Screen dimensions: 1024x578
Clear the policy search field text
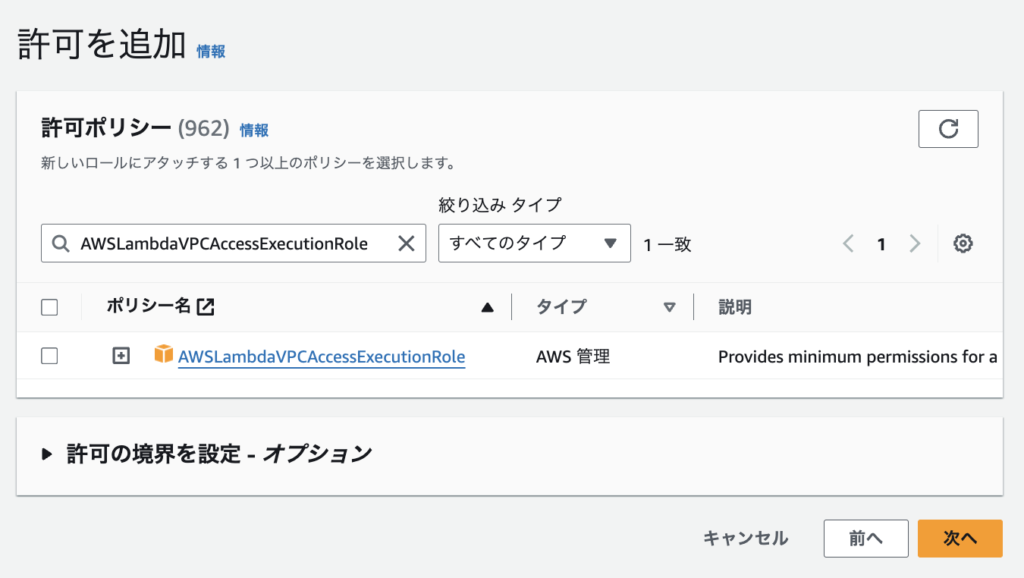(406, 244)
